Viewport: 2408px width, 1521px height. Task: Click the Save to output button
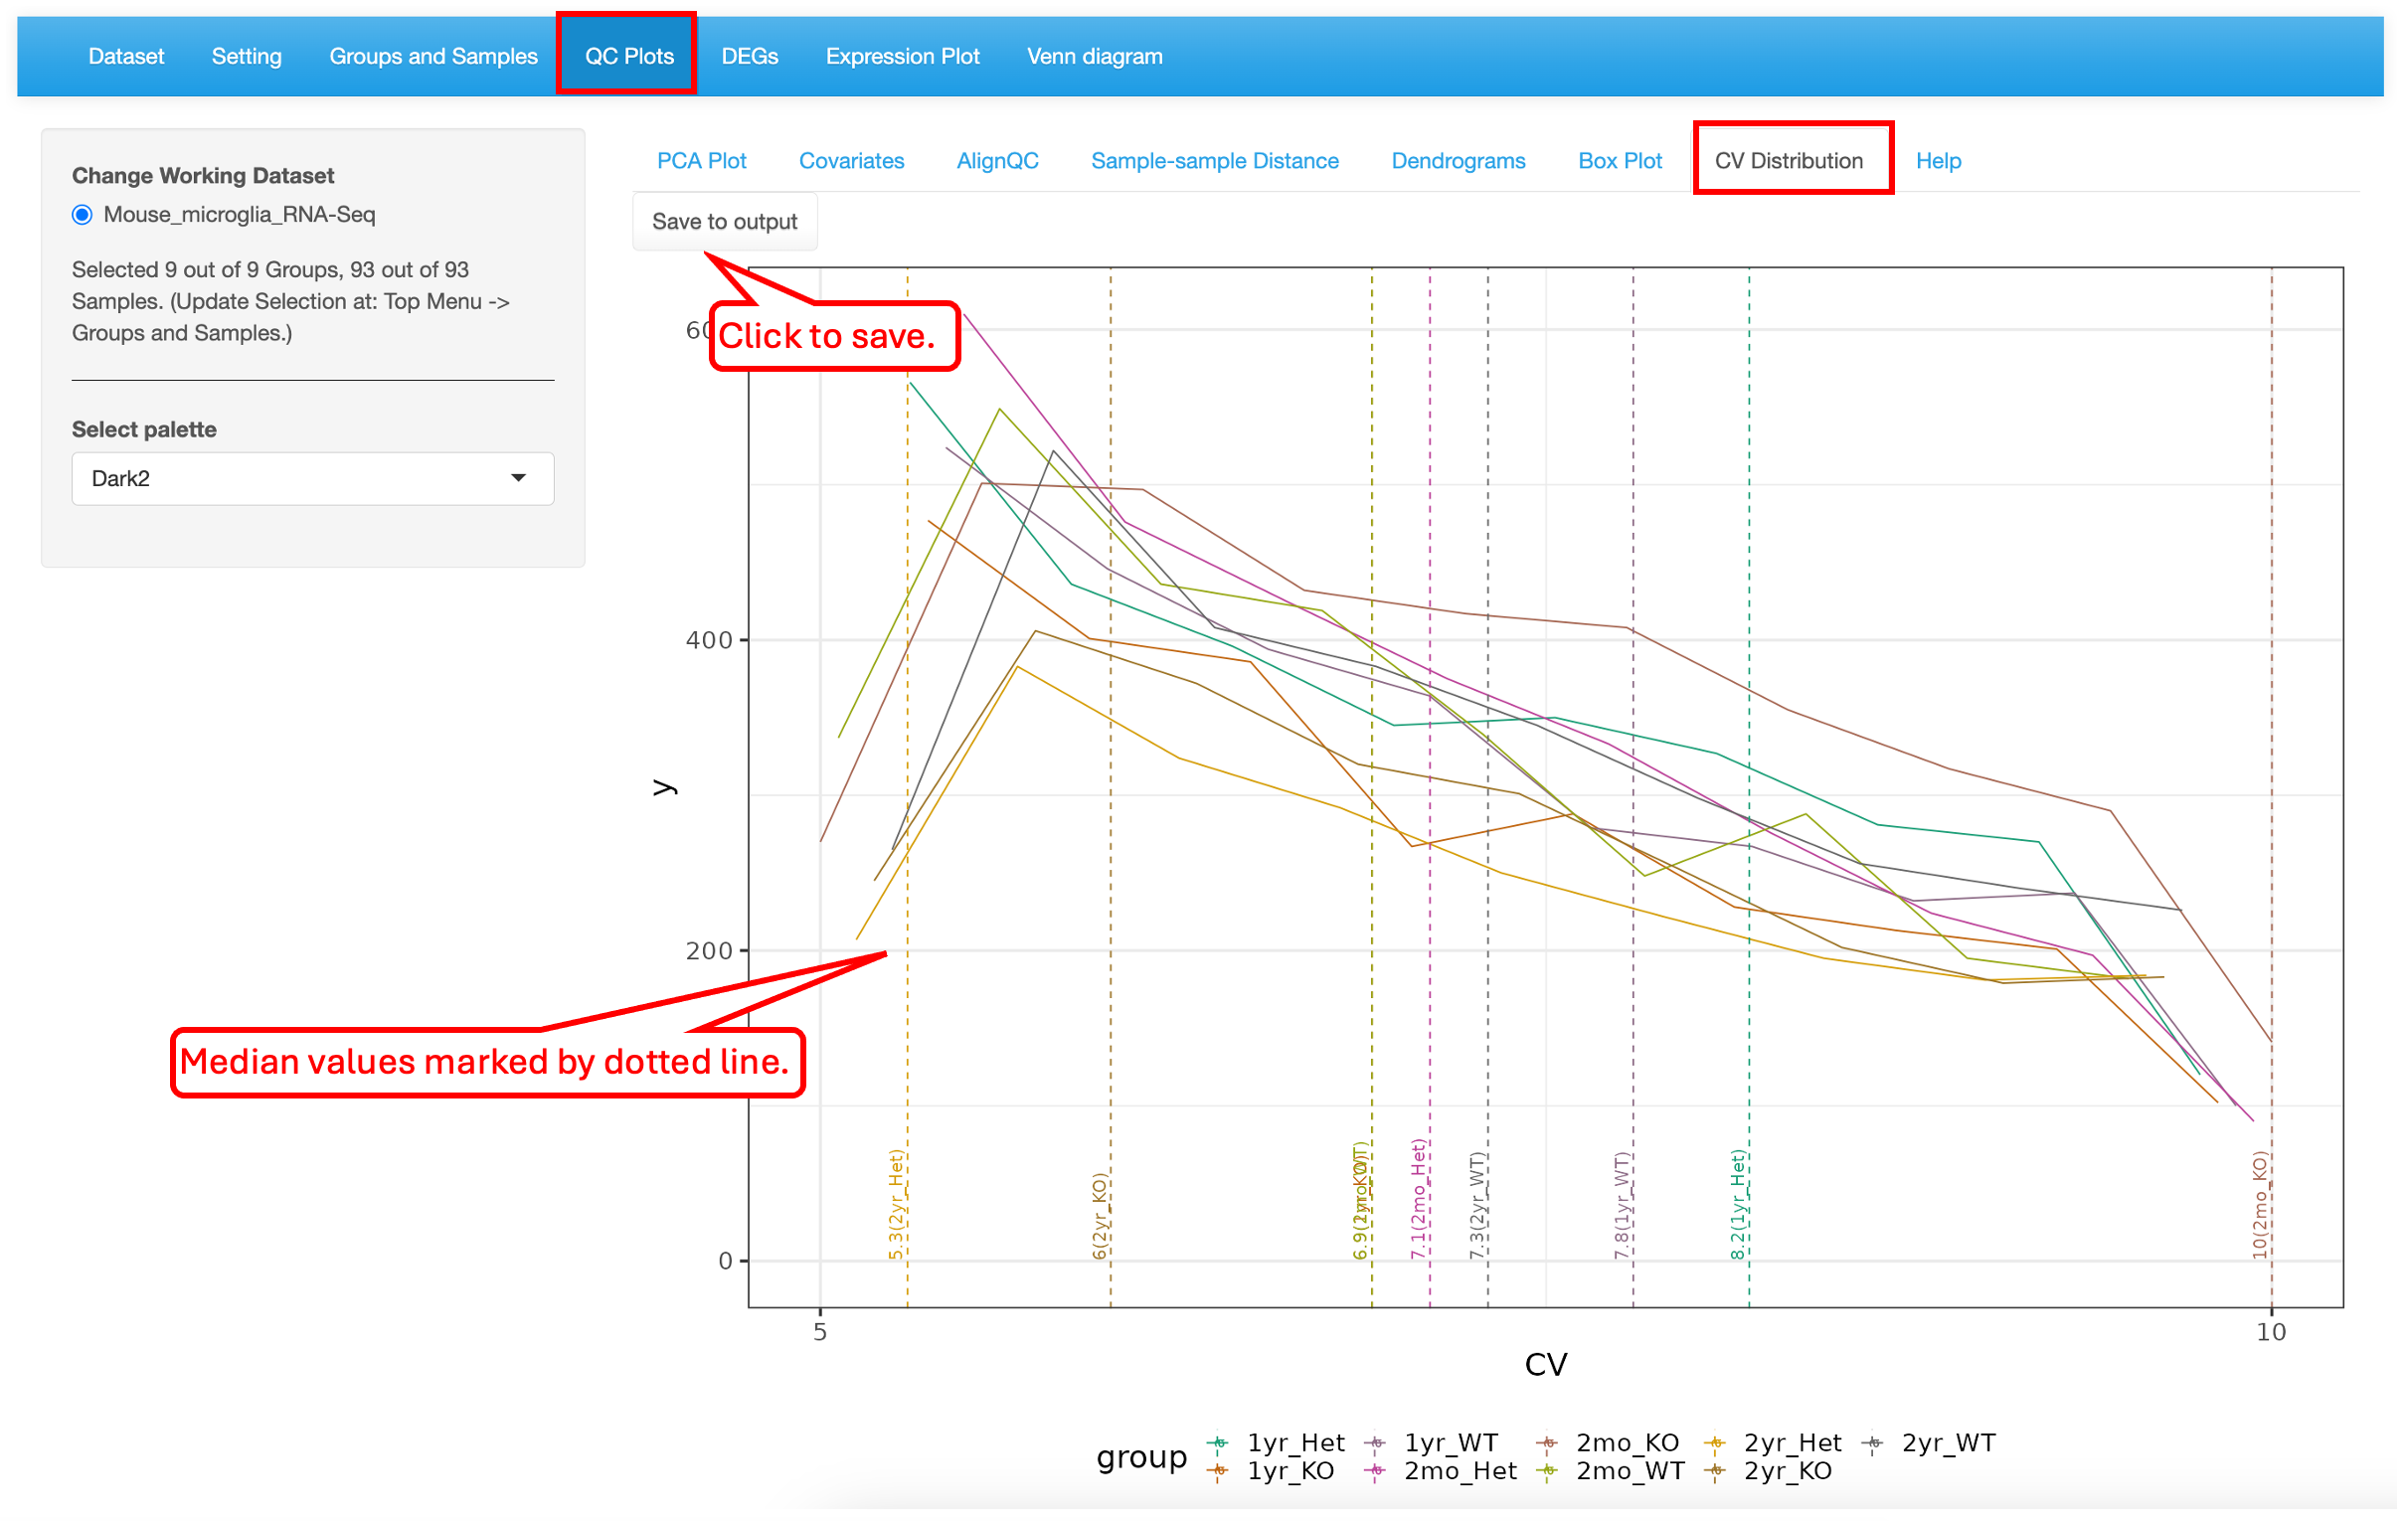point(724,221)
